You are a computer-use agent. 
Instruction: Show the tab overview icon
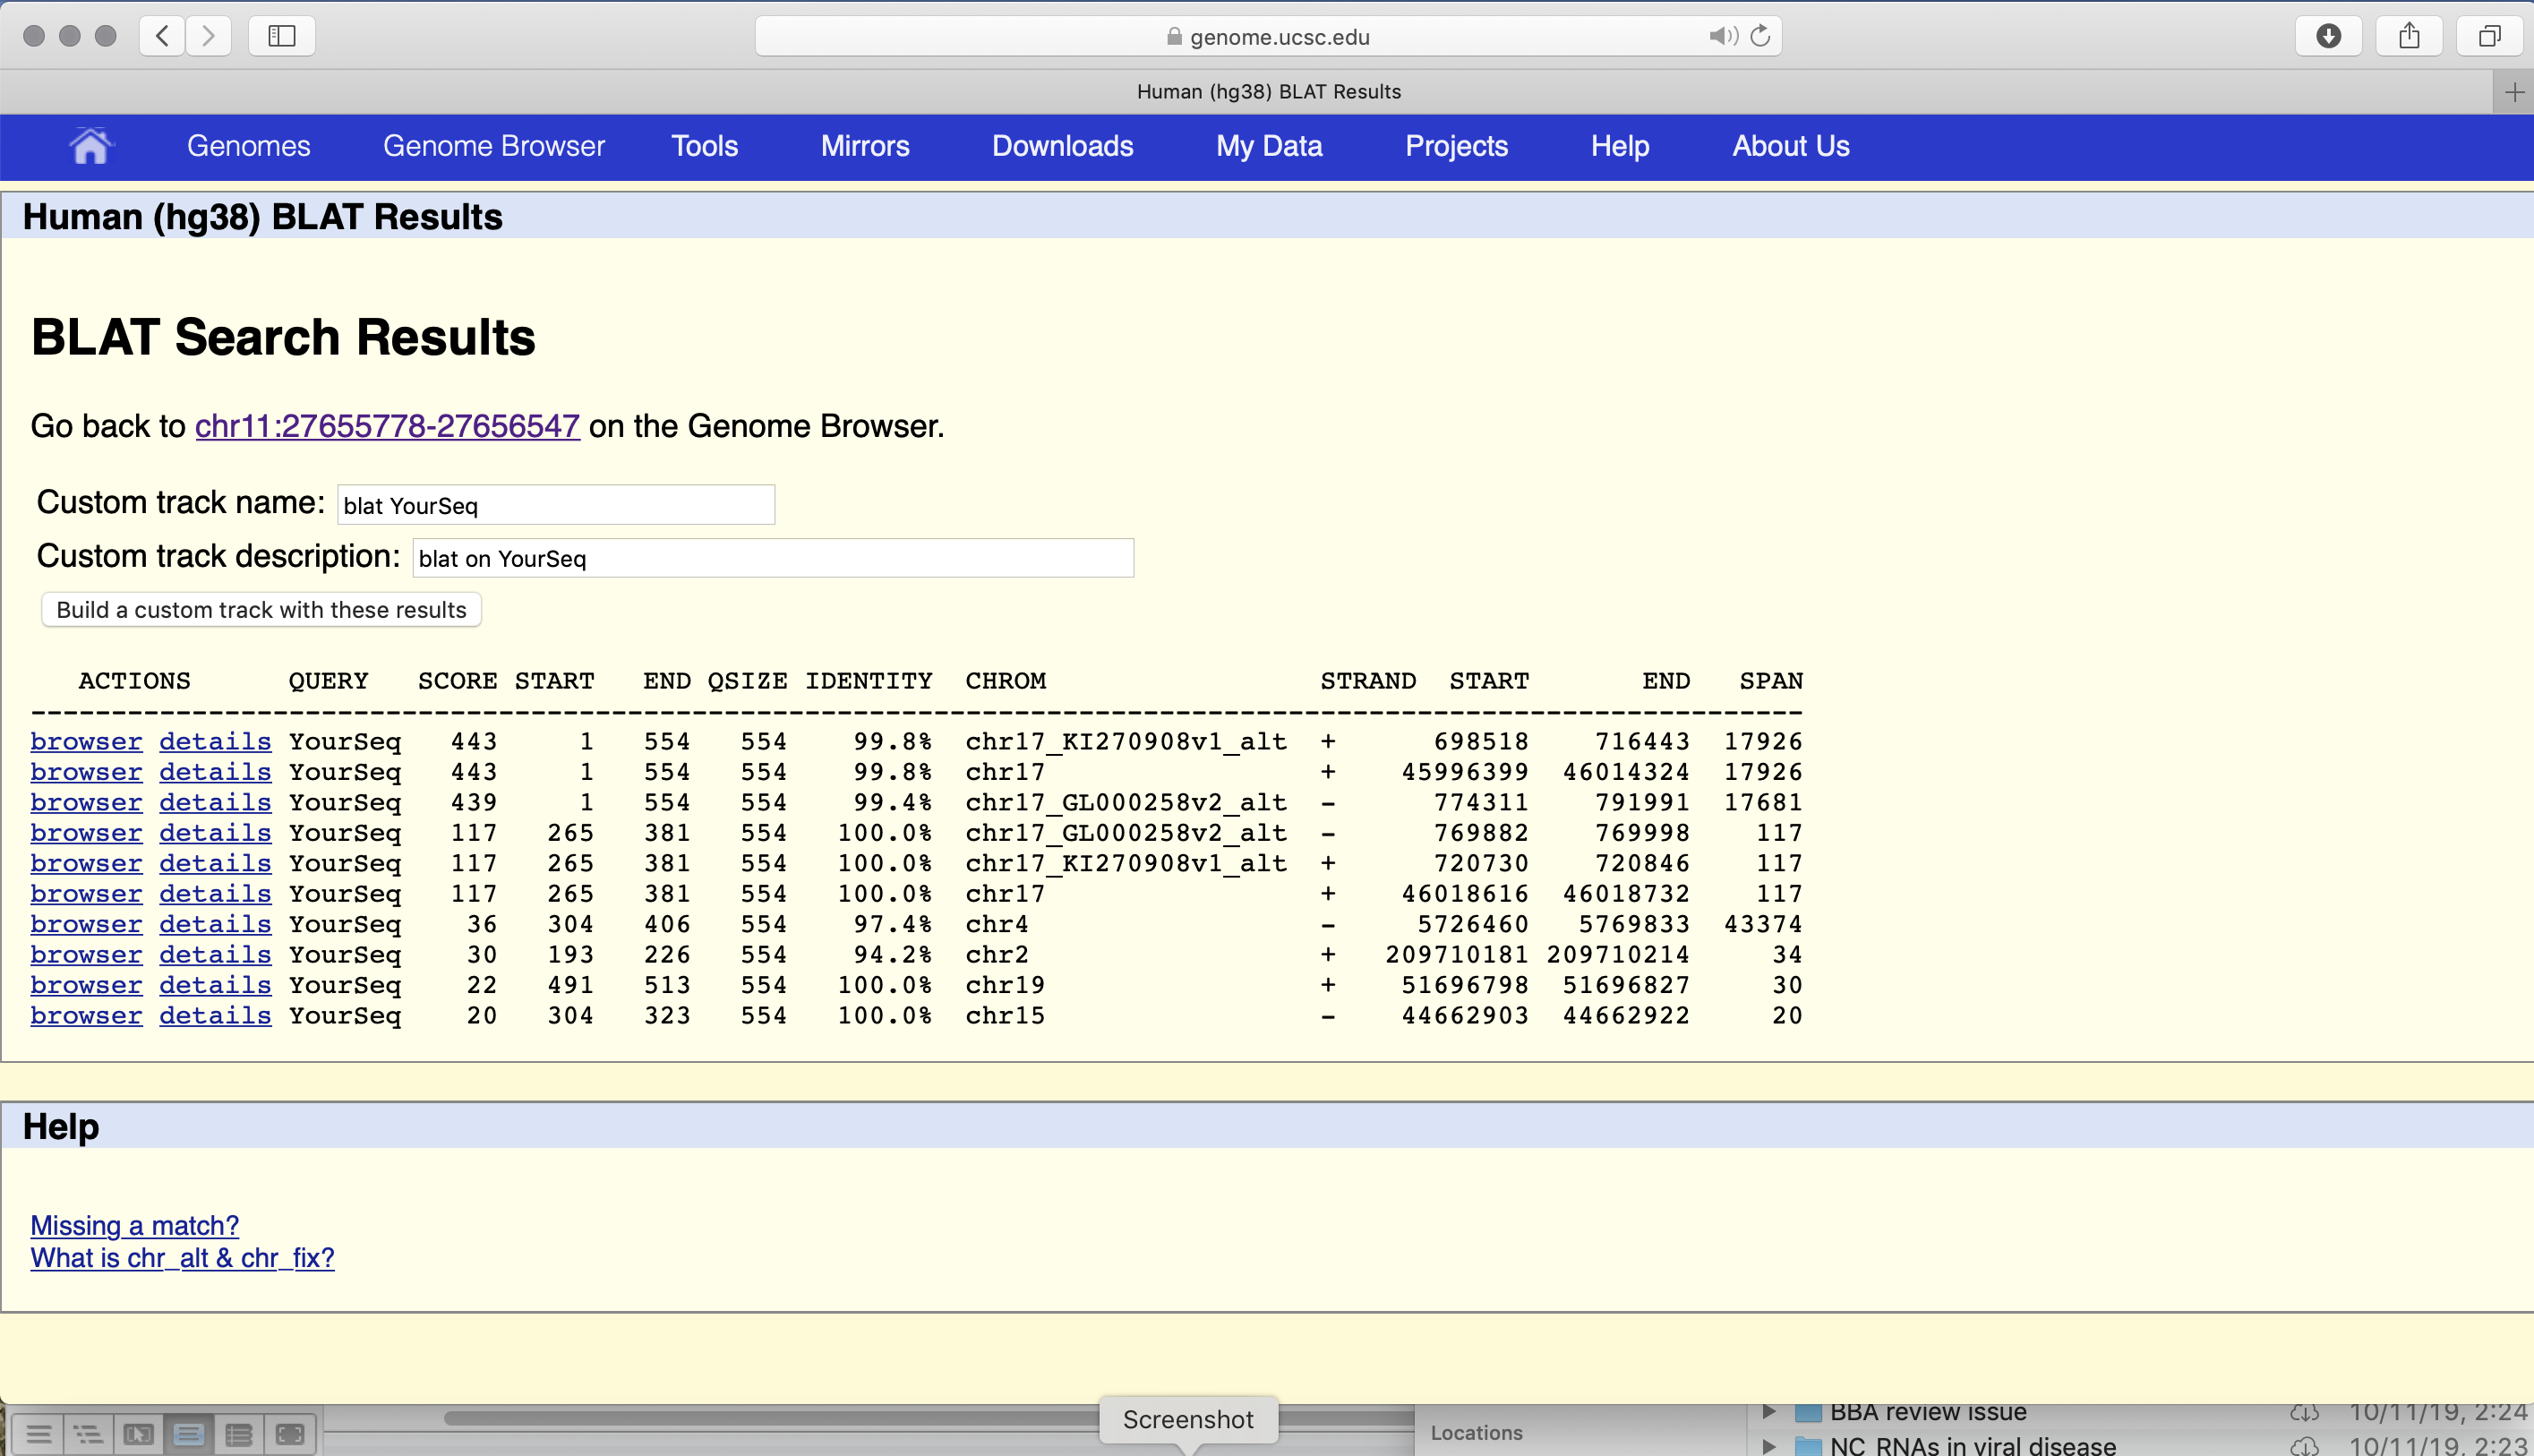click(2489, 37)
